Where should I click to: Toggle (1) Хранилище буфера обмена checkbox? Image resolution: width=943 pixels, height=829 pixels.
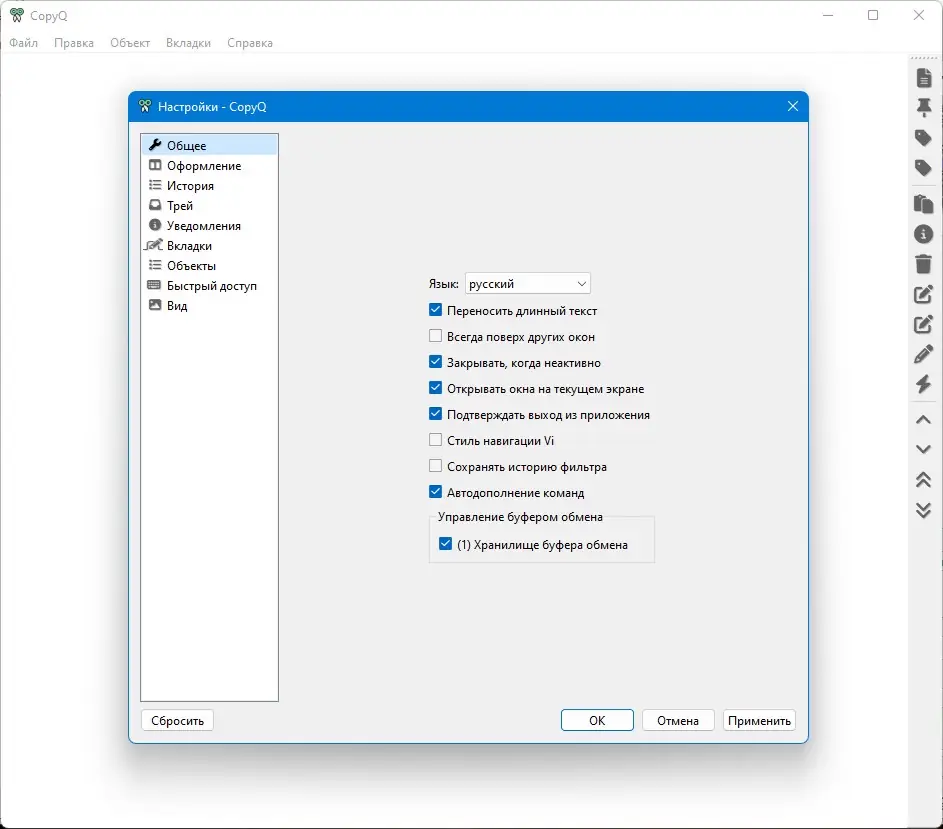[x=446, y=544]
